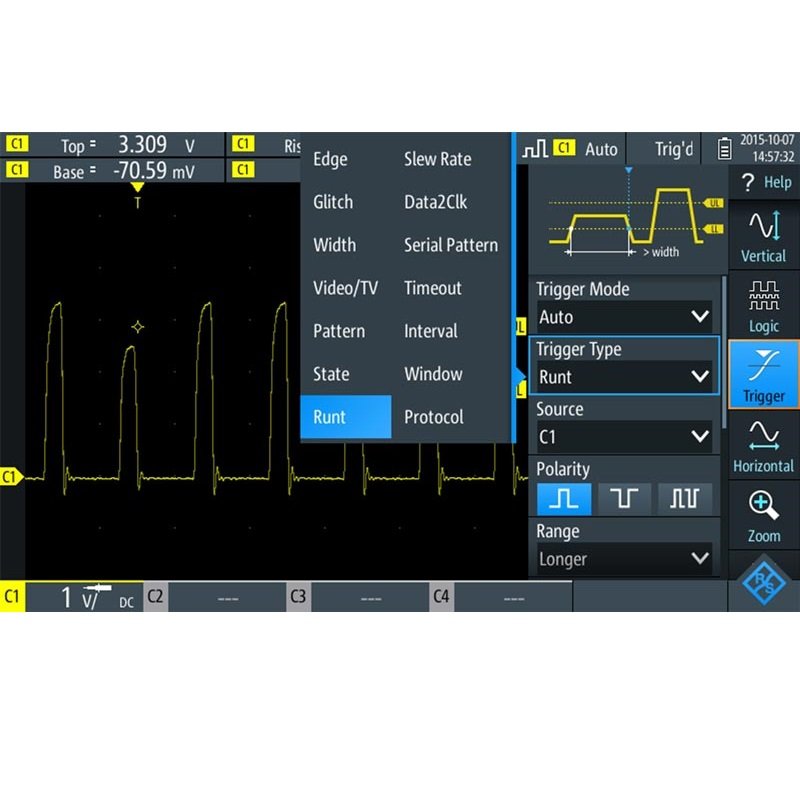The width and height of the screenshot is (800, 800).
Task: Open the Help question mark
Action: coord(763,182)
